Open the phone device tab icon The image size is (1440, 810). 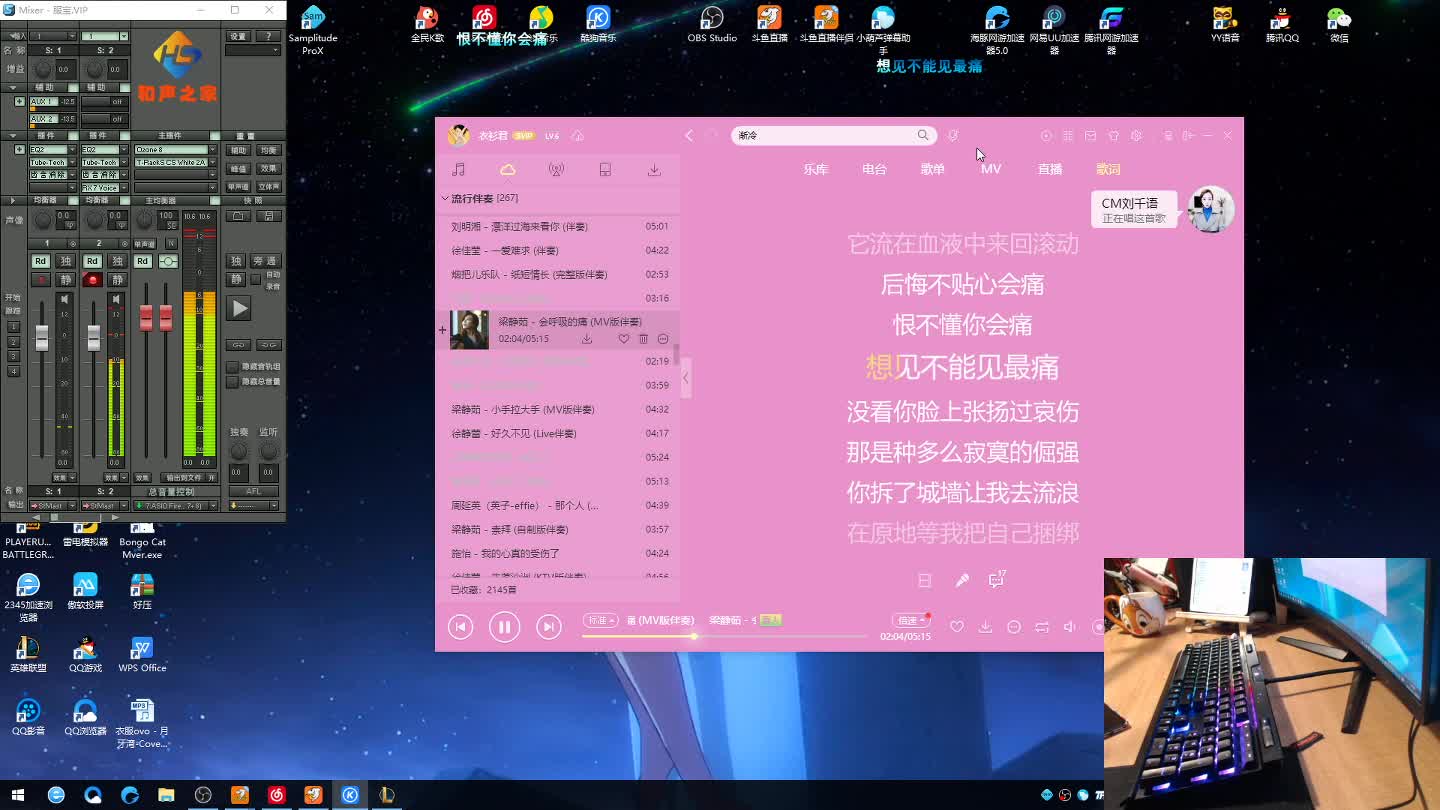[605, 170]
